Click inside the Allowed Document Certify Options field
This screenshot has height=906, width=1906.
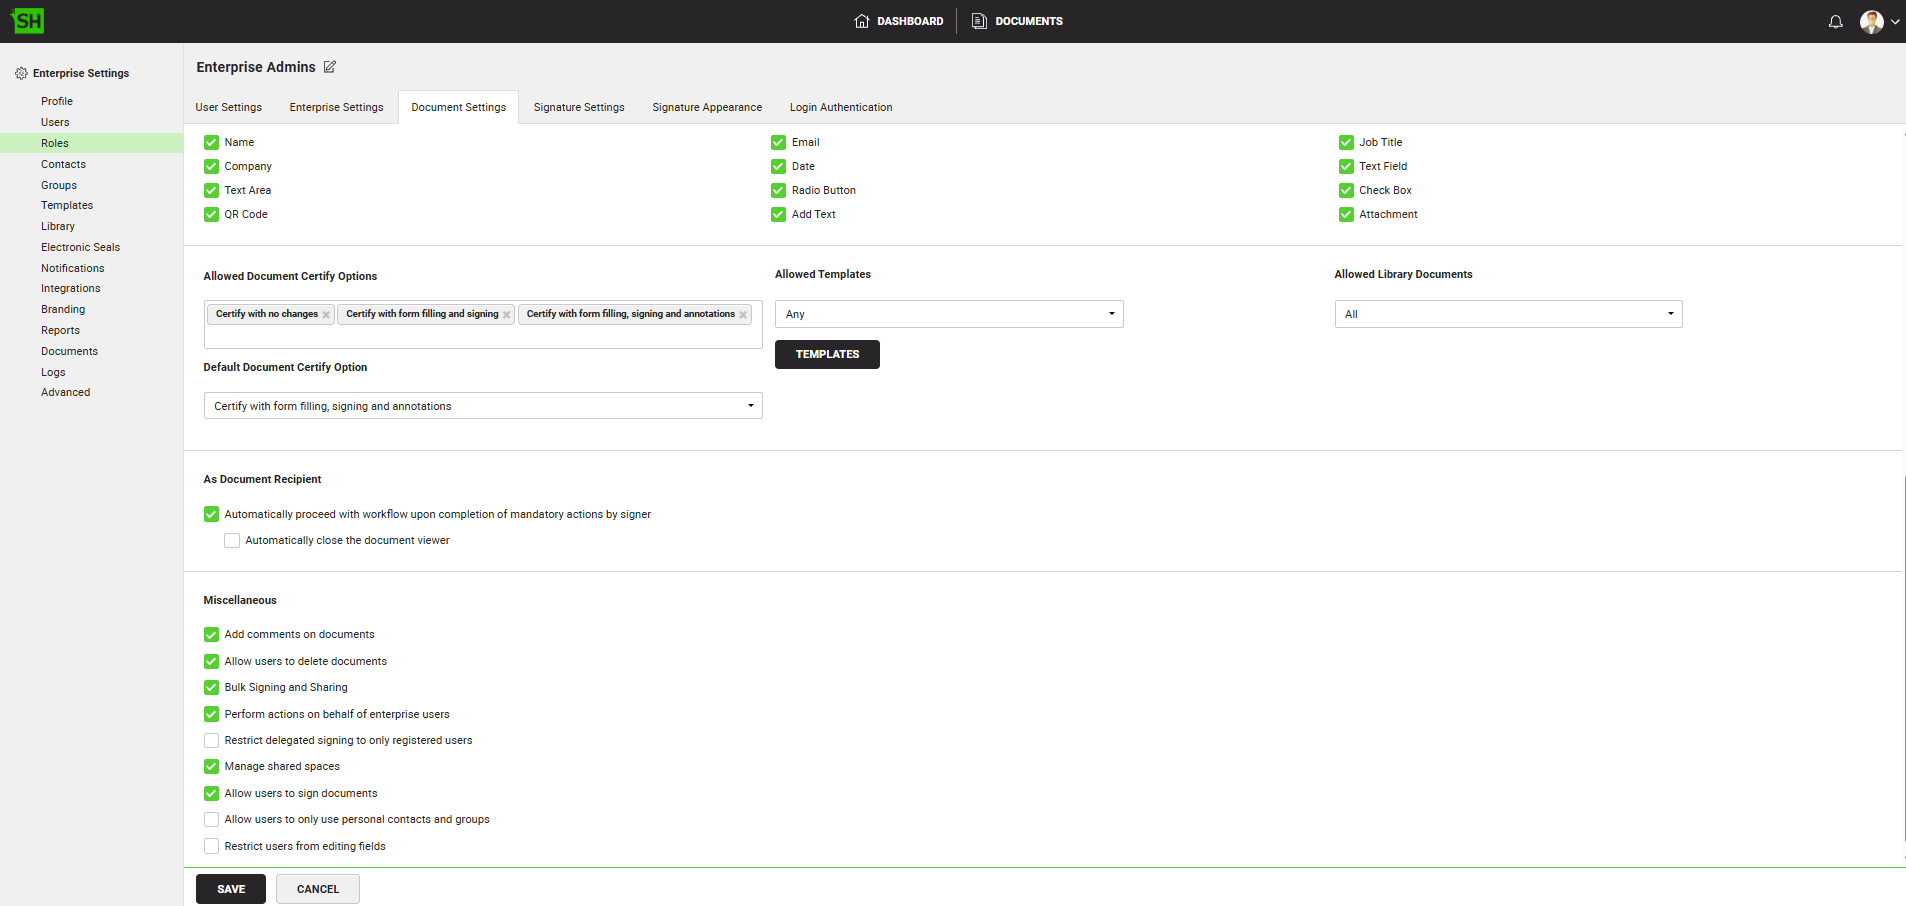click(482, 338)
